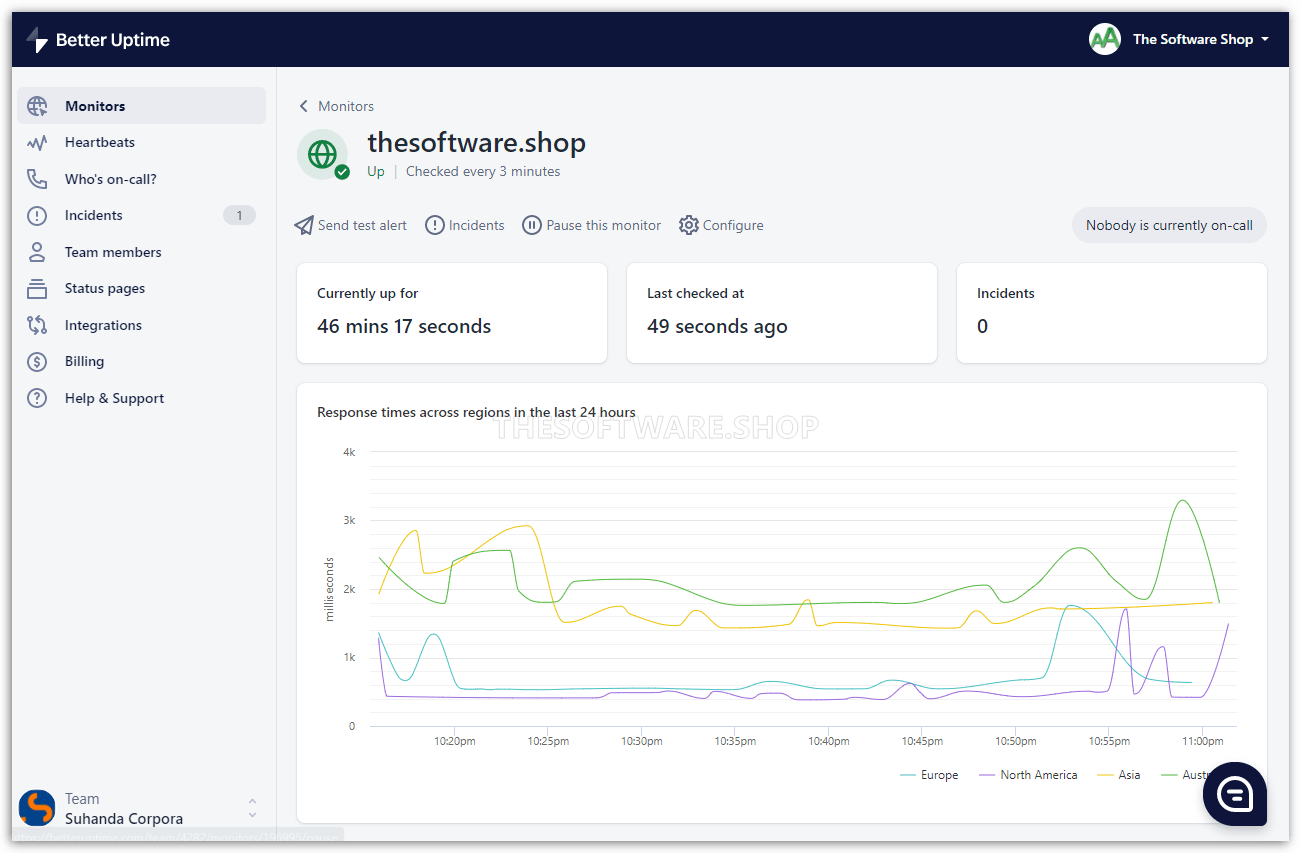
Task: Click the 'Checked every 3 minutes' text
Action: coord(483,171)
